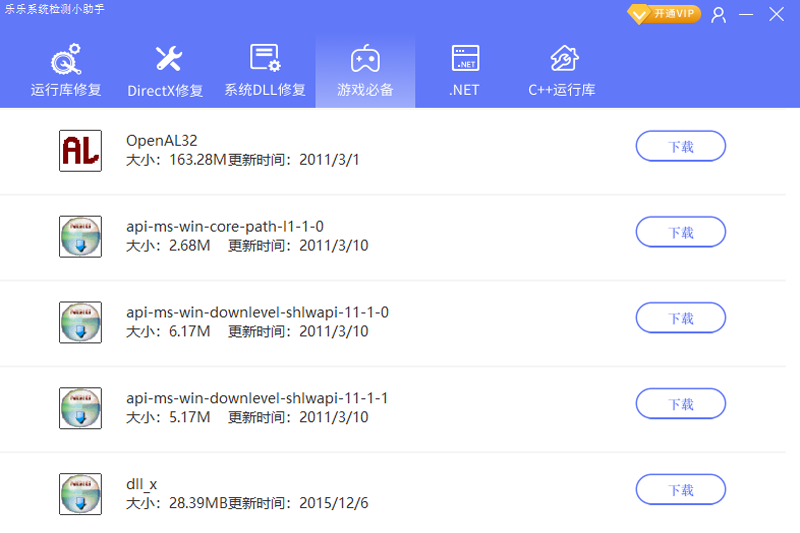Viewport: 800px width, 533px height.
Task: Switch to the .NET tab label
Action: (x=464, y=90)
